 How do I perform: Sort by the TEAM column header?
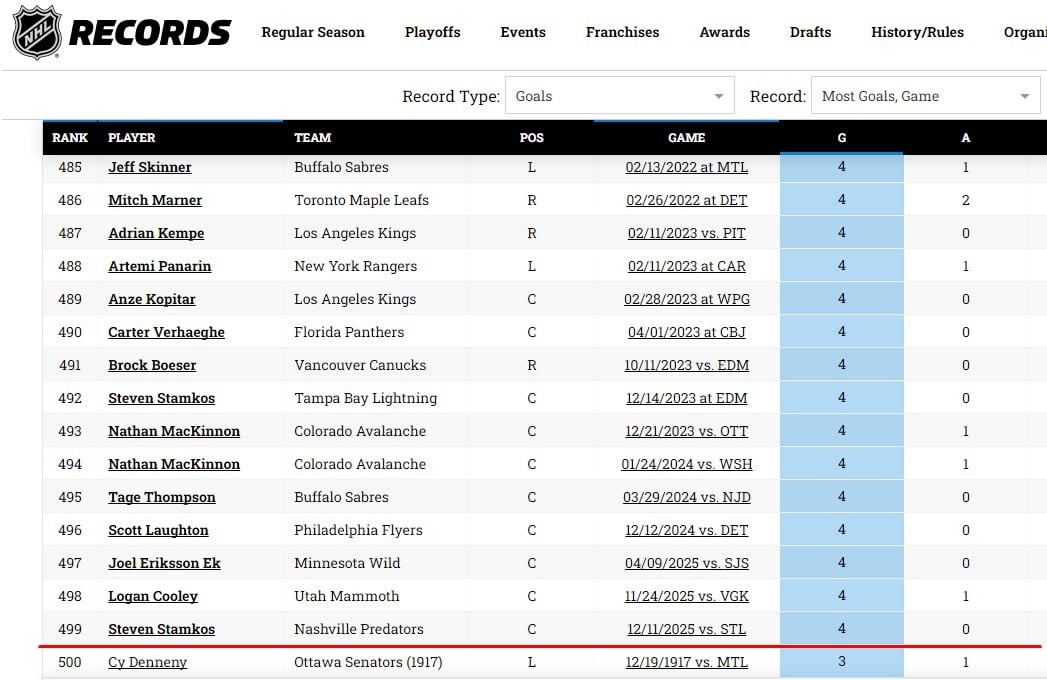[312, 138]
